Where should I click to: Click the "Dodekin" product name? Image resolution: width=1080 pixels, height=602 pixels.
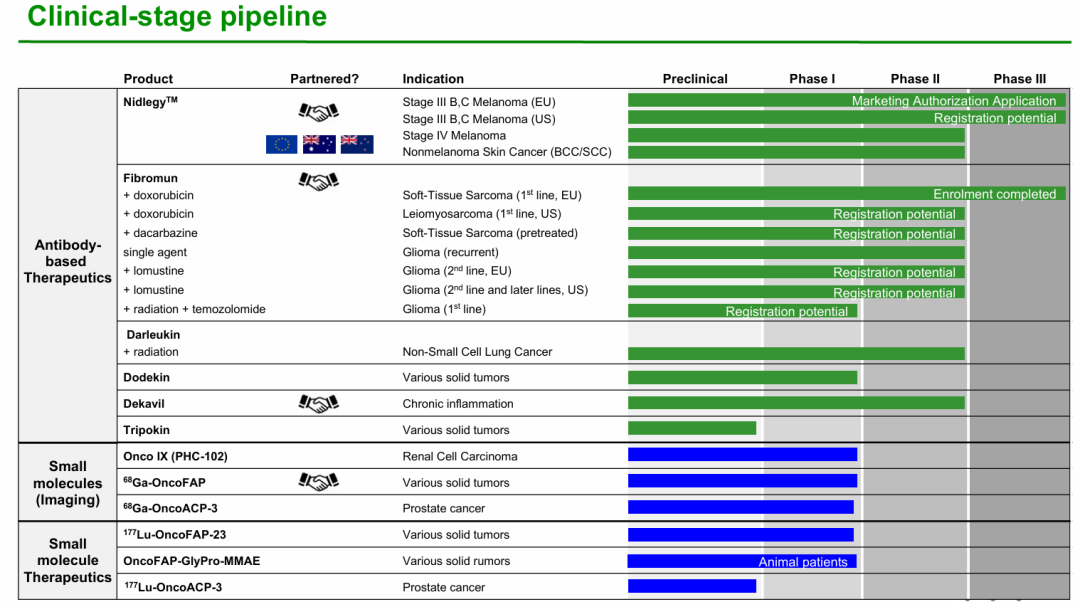[x=146, y=377]
